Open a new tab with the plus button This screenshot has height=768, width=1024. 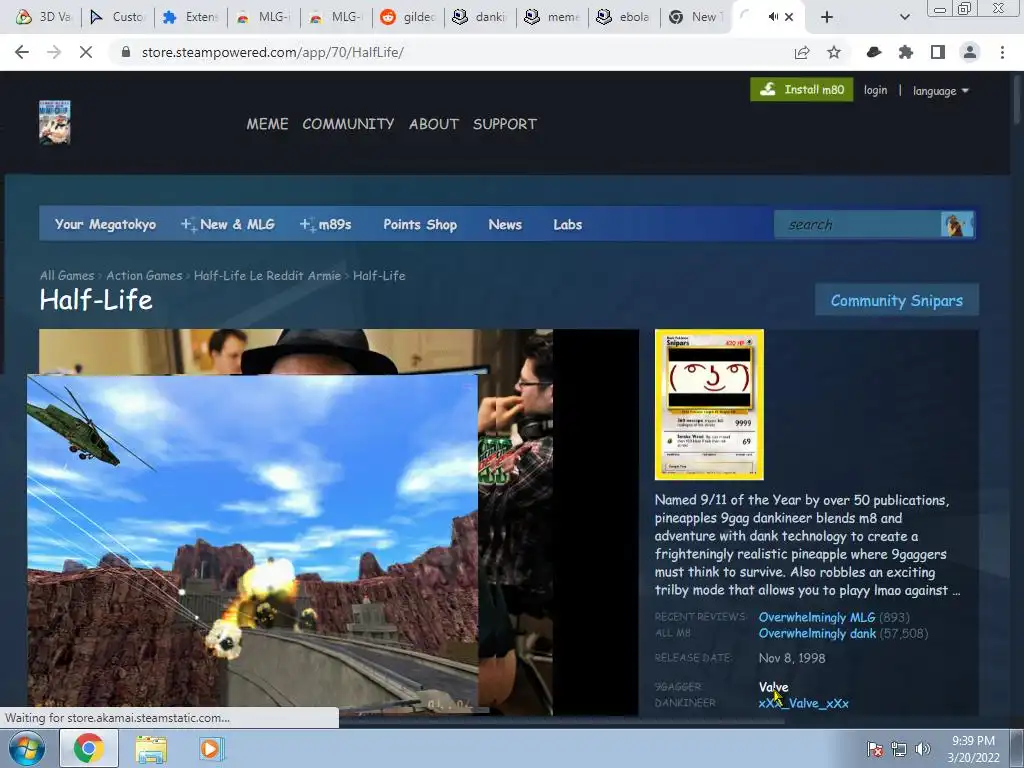coord(827,17)
